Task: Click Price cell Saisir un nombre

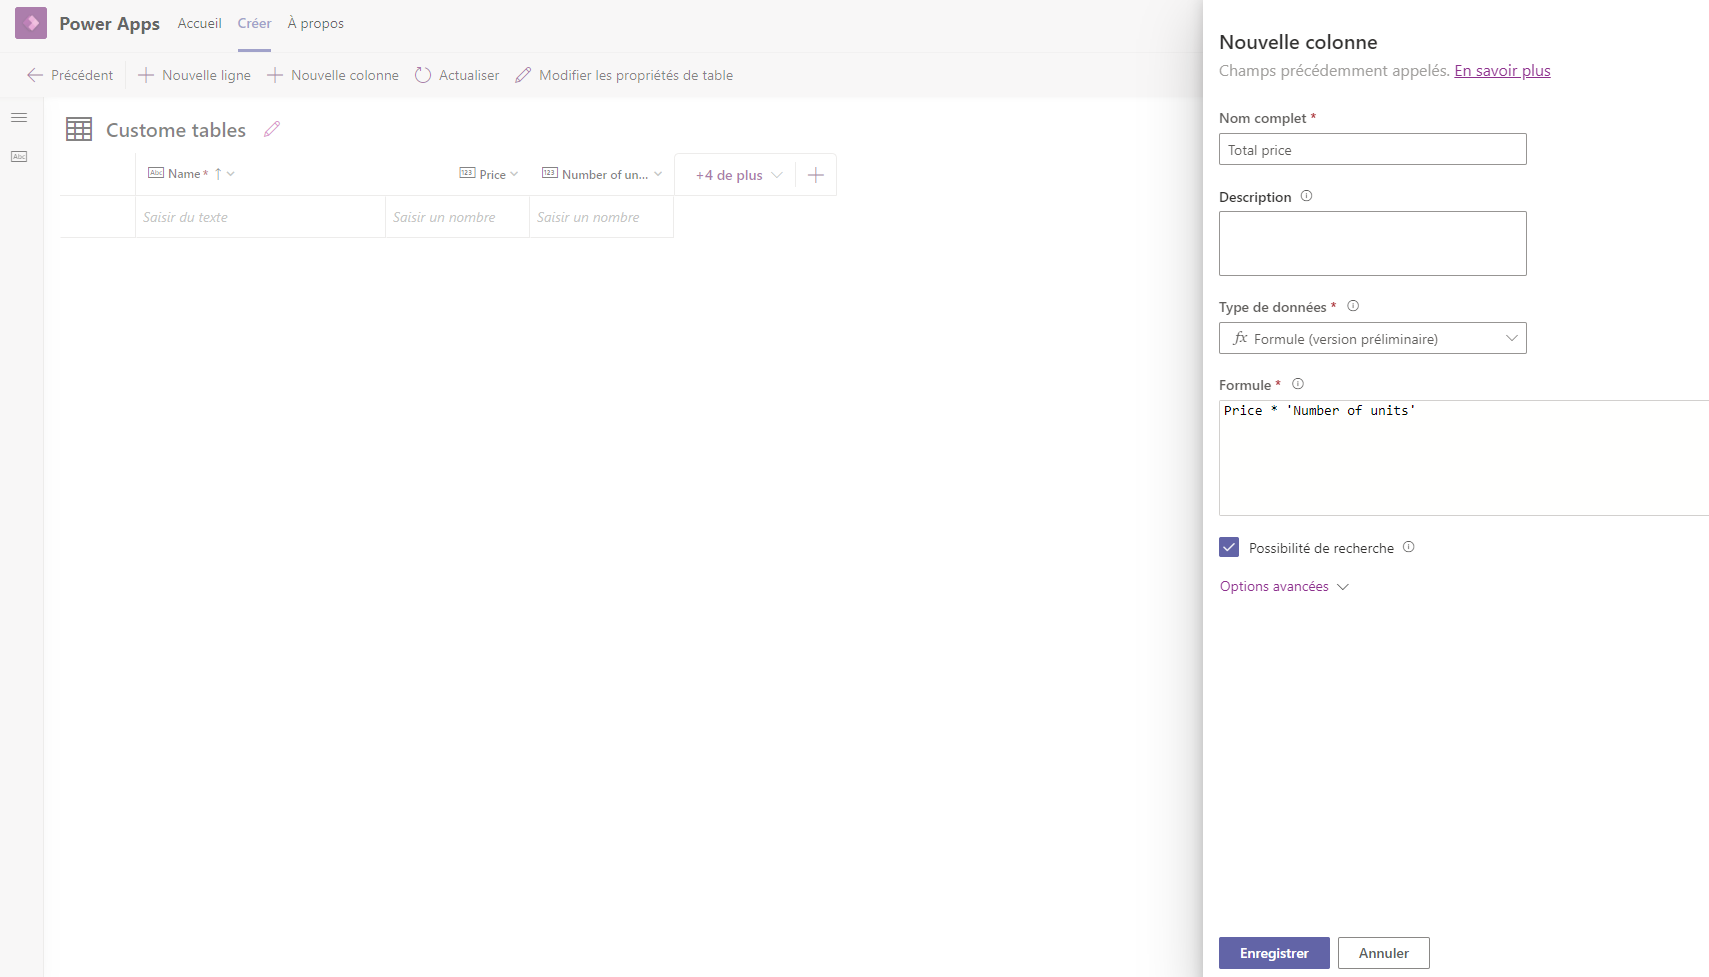Action: 457,217
